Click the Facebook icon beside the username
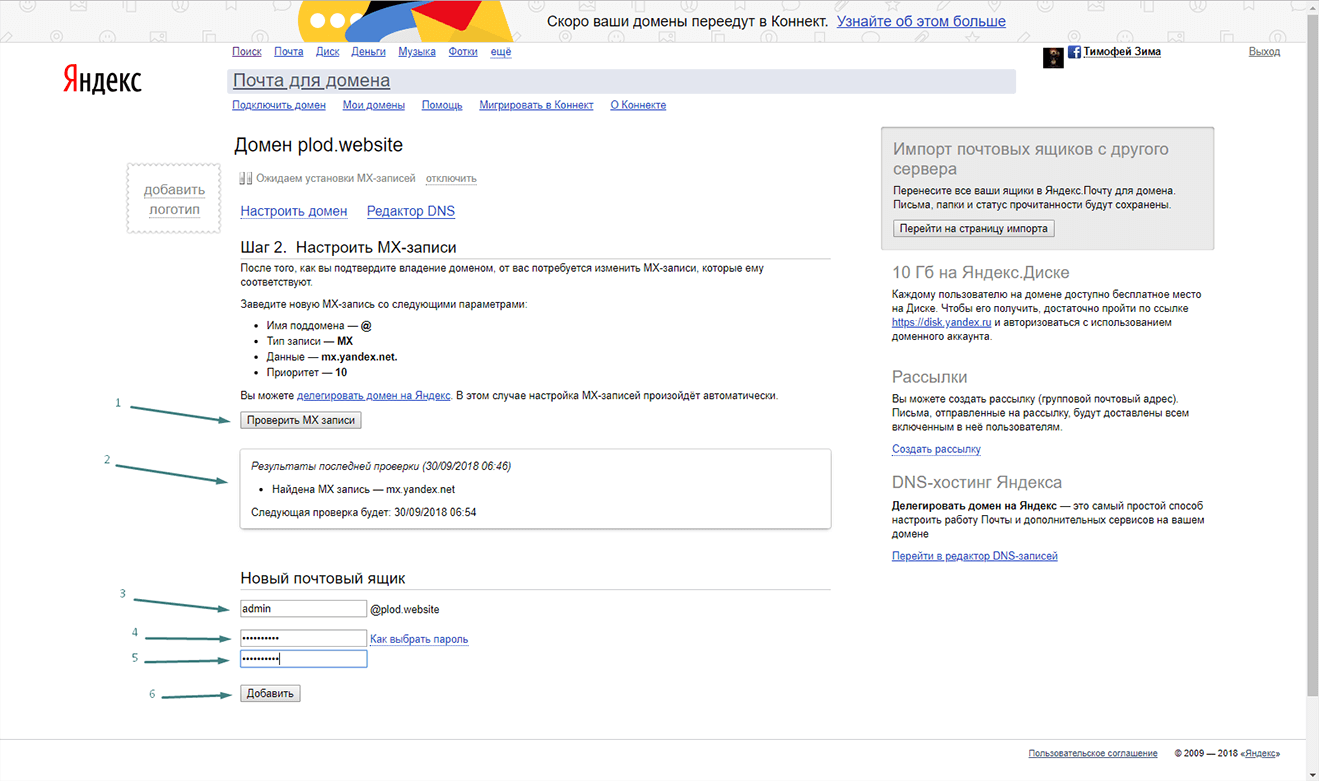Viewport: 1319px width, 781px height. [x=1074, y=52]
